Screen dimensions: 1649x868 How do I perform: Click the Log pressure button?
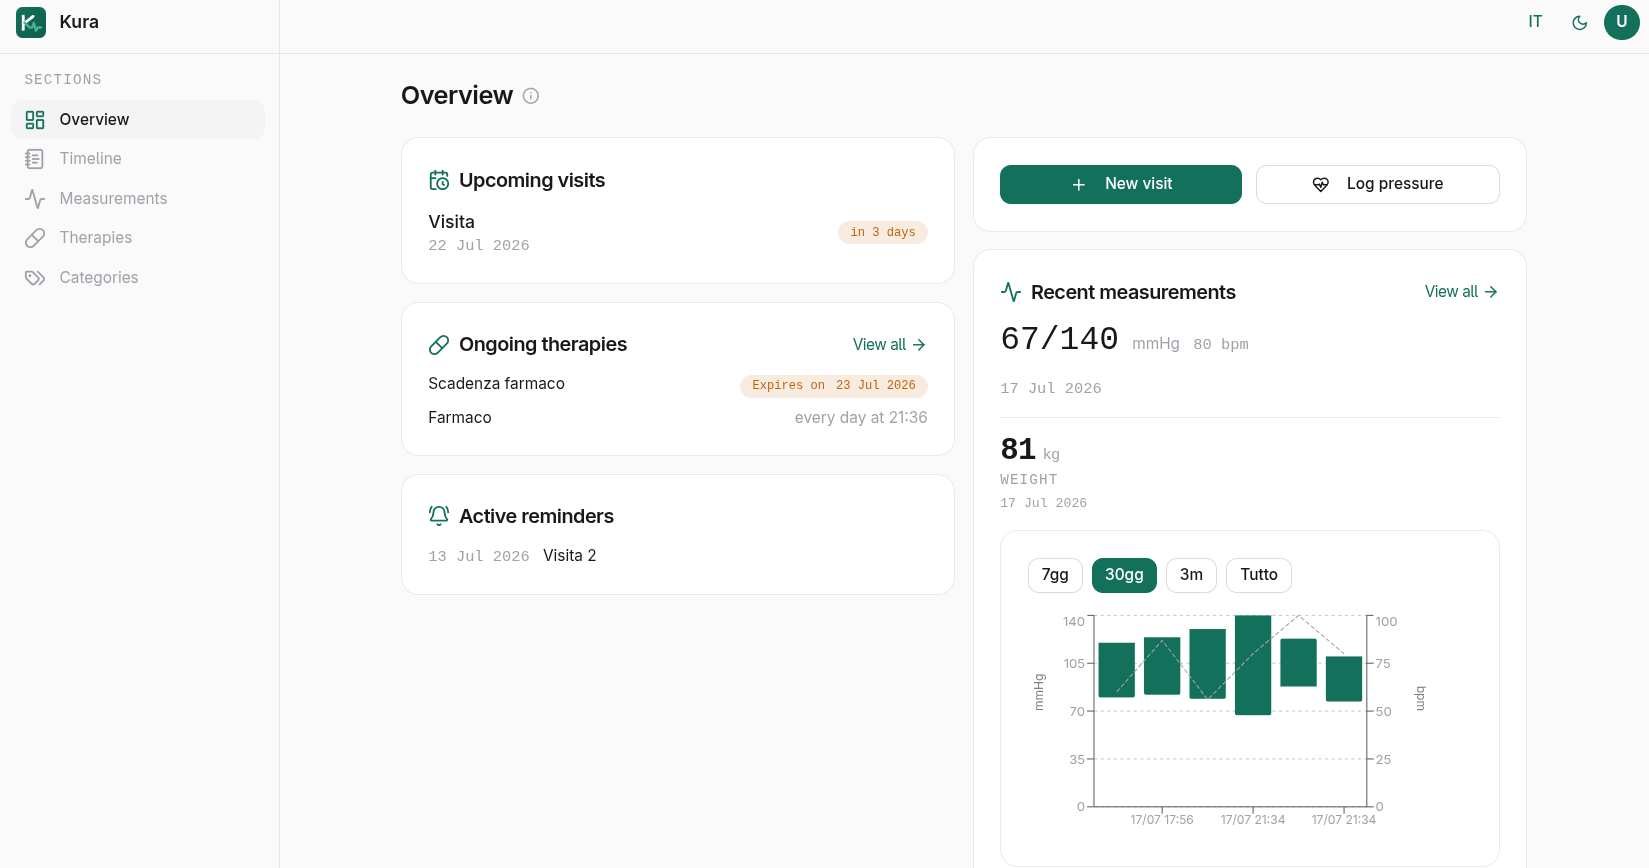(1378, 184)
